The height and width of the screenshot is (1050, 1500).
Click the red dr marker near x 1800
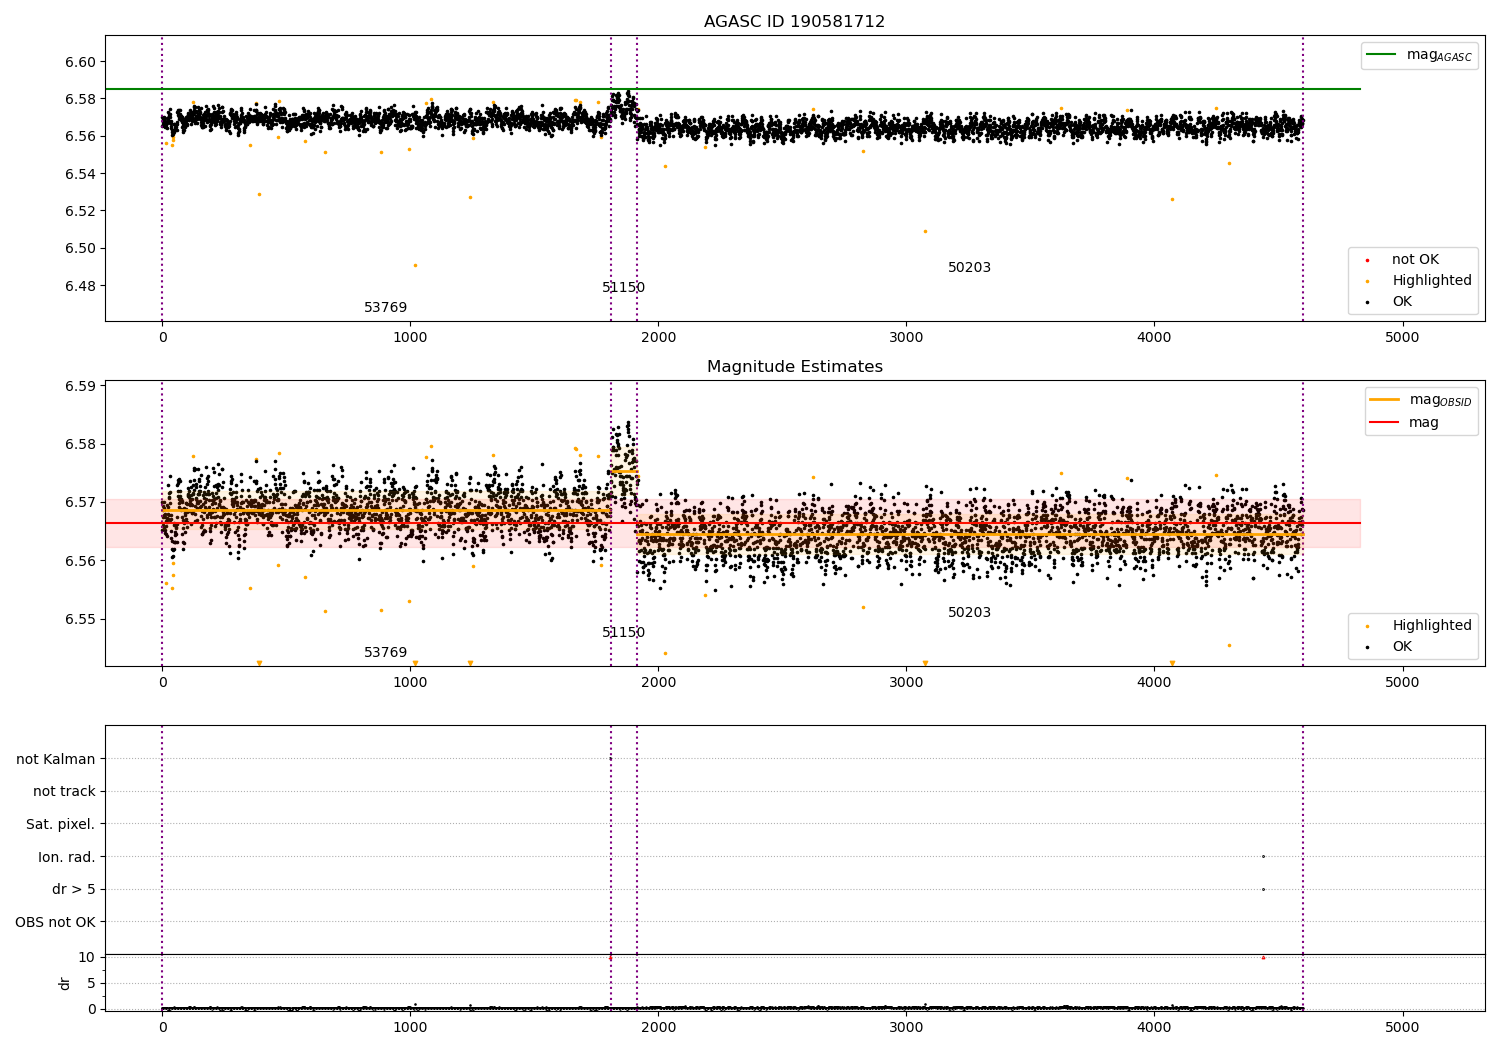point(610,958)
